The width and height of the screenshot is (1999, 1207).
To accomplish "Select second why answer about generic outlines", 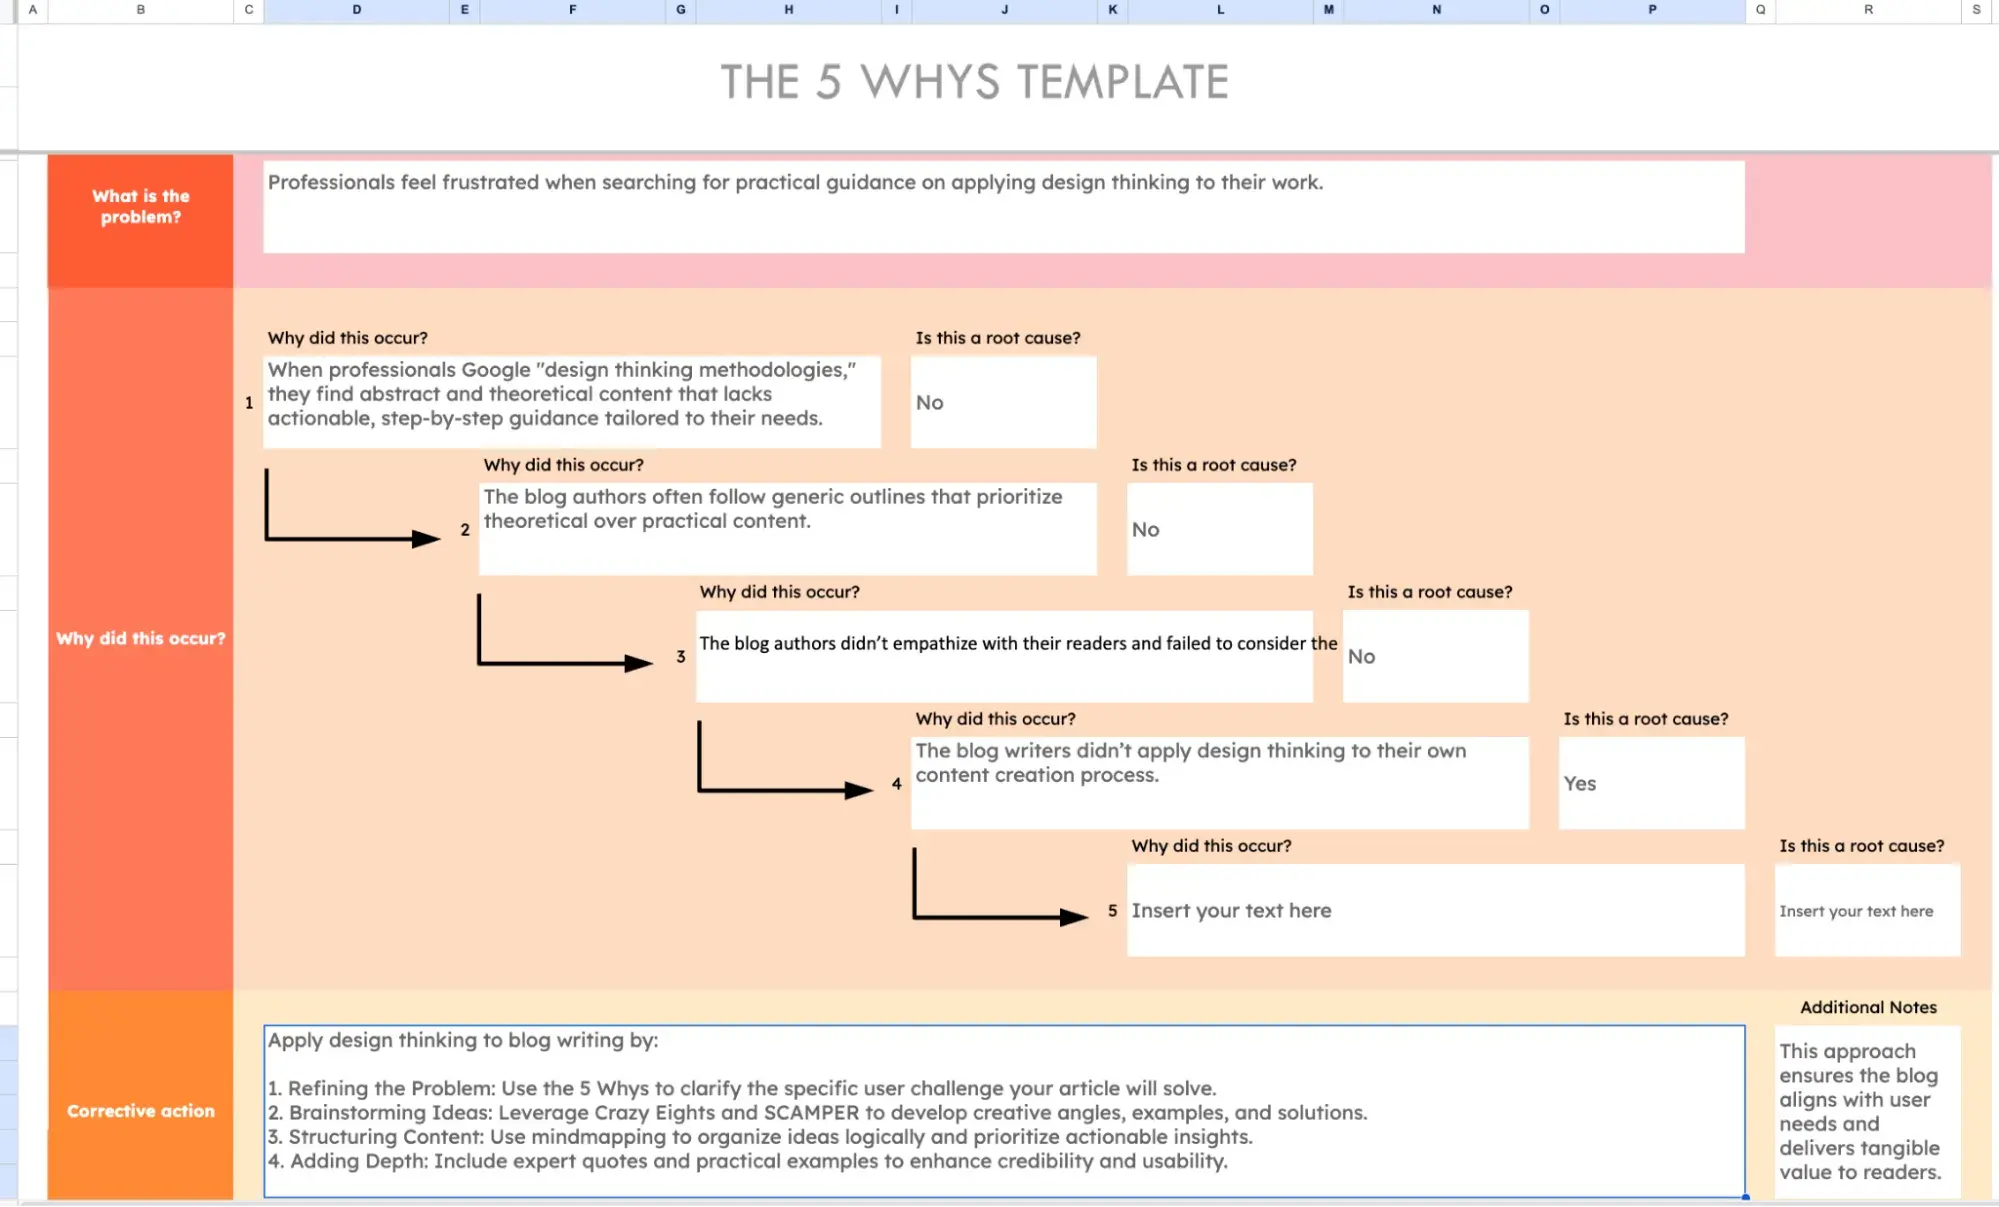I will click(x=788, y=529).
